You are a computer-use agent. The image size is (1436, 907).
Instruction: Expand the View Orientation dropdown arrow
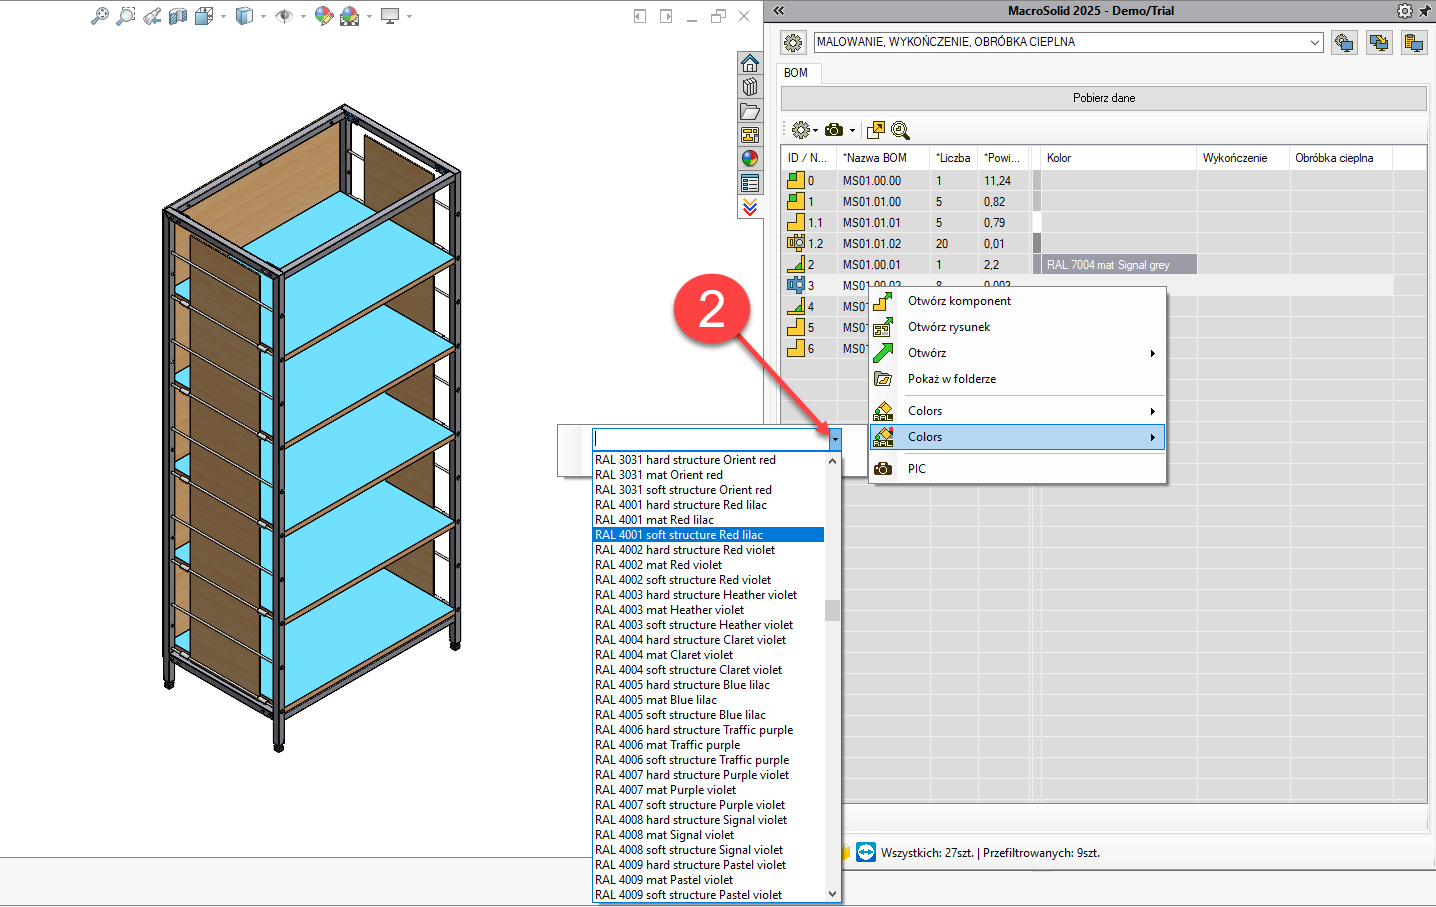click(x=223, y=16)
